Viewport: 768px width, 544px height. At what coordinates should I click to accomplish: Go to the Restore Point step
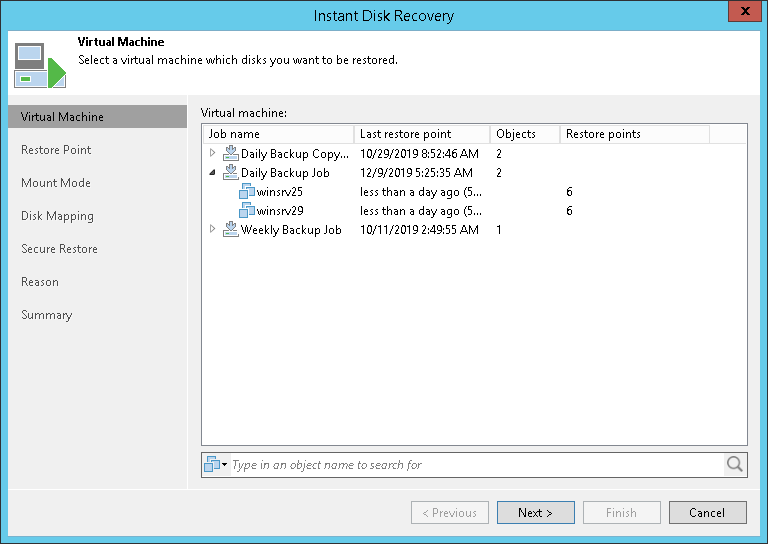(x=56, y=150)
